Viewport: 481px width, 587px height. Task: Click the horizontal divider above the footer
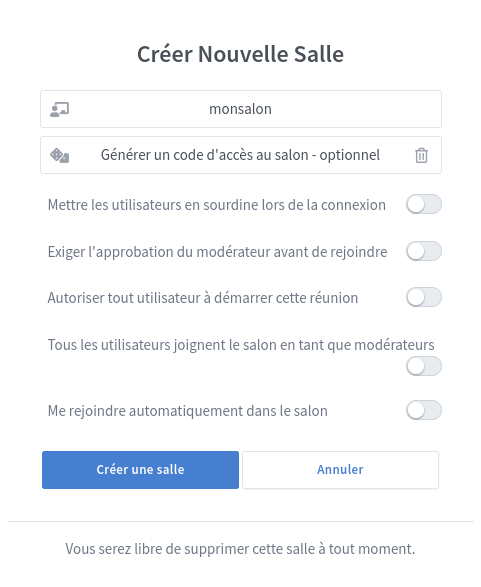[241, 521]
